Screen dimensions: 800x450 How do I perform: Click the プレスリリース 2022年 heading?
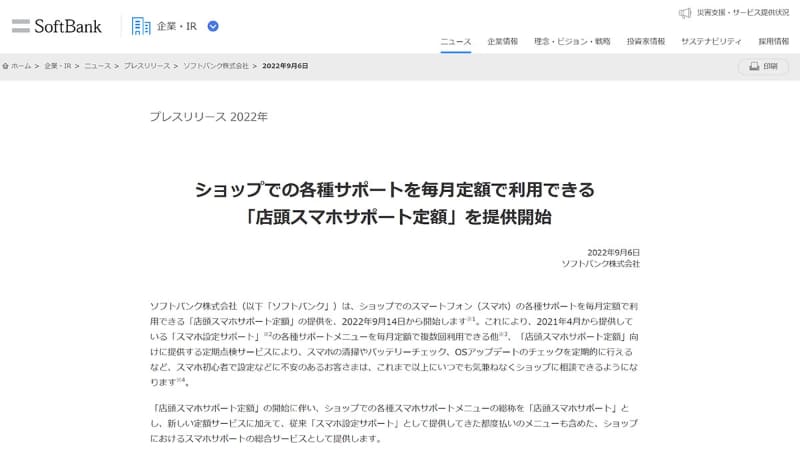[x=209, y=117]
